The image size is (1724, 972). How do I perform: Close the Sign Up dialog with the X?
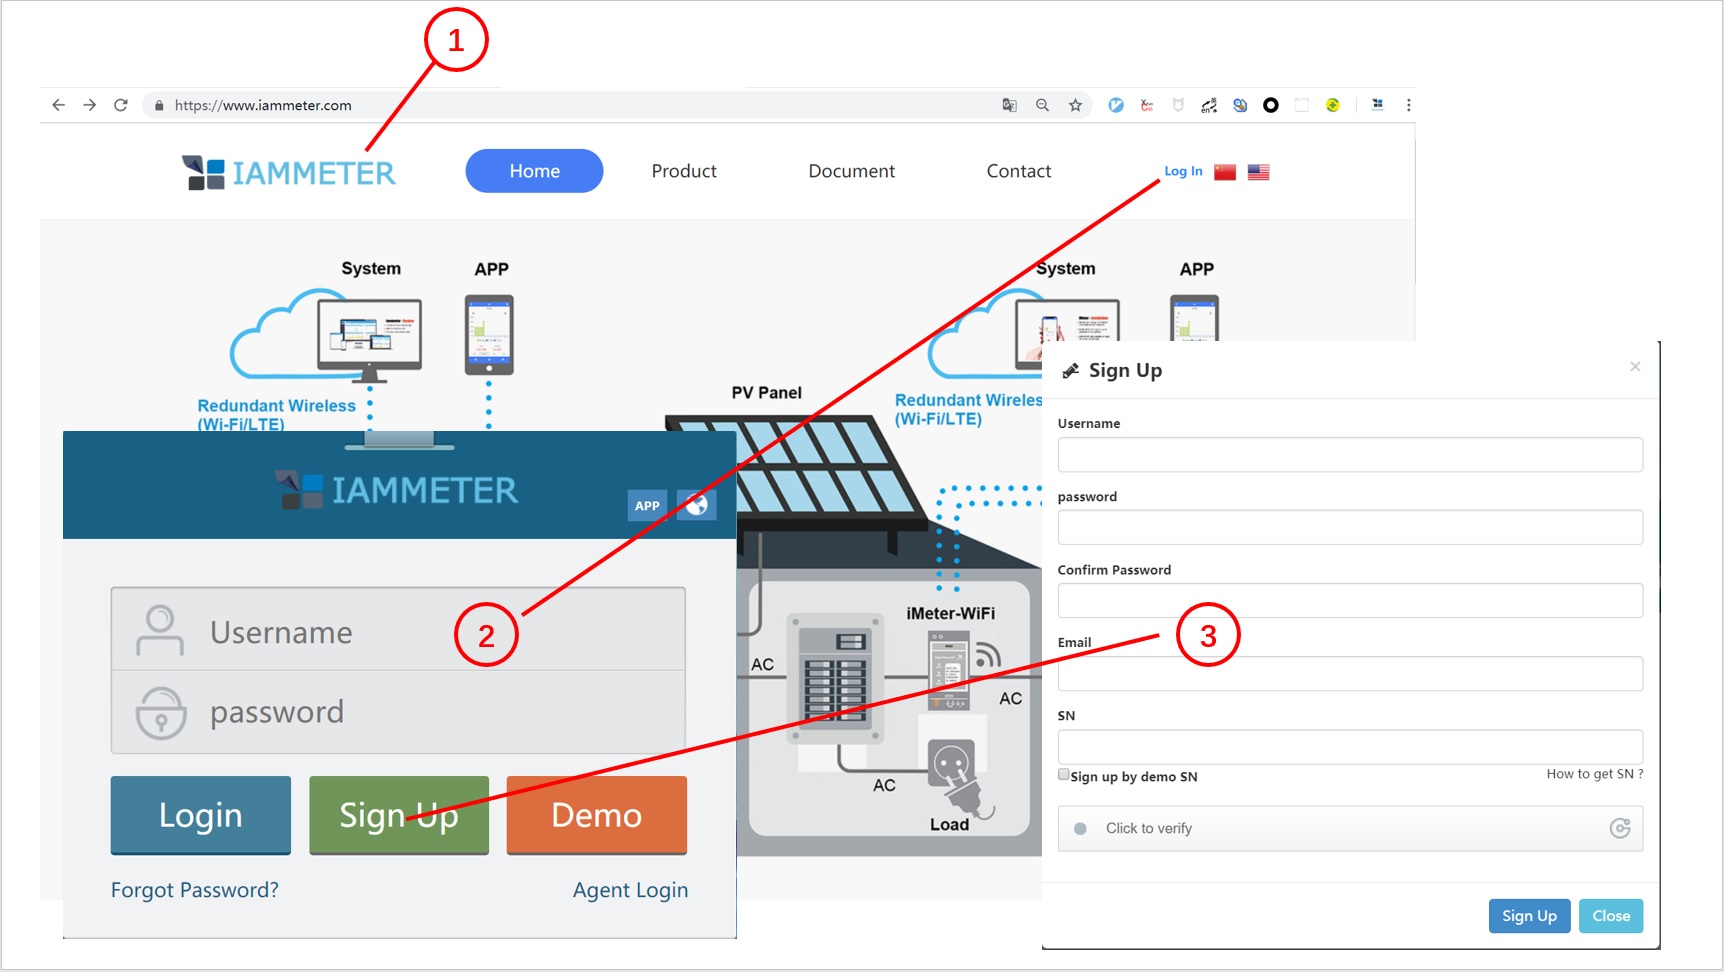(1635, 367)
